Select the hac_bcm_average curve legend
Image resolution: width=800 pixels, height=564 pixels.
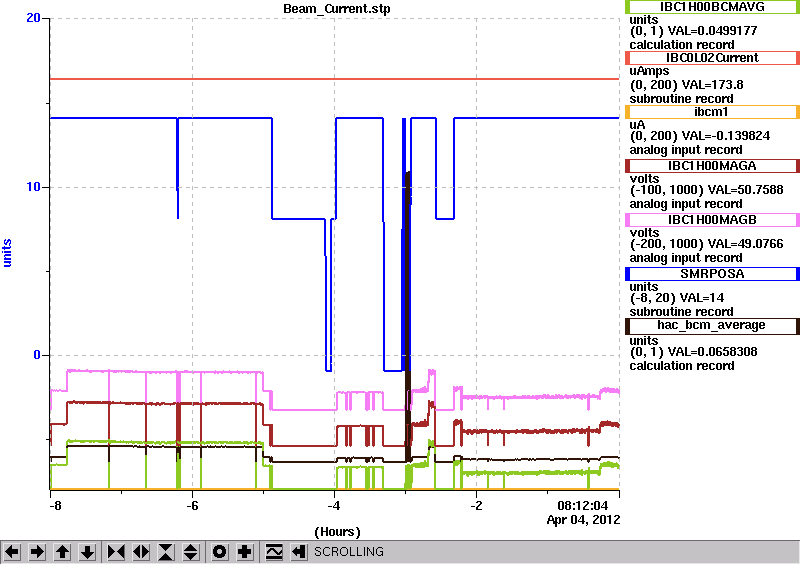point(712,326)
